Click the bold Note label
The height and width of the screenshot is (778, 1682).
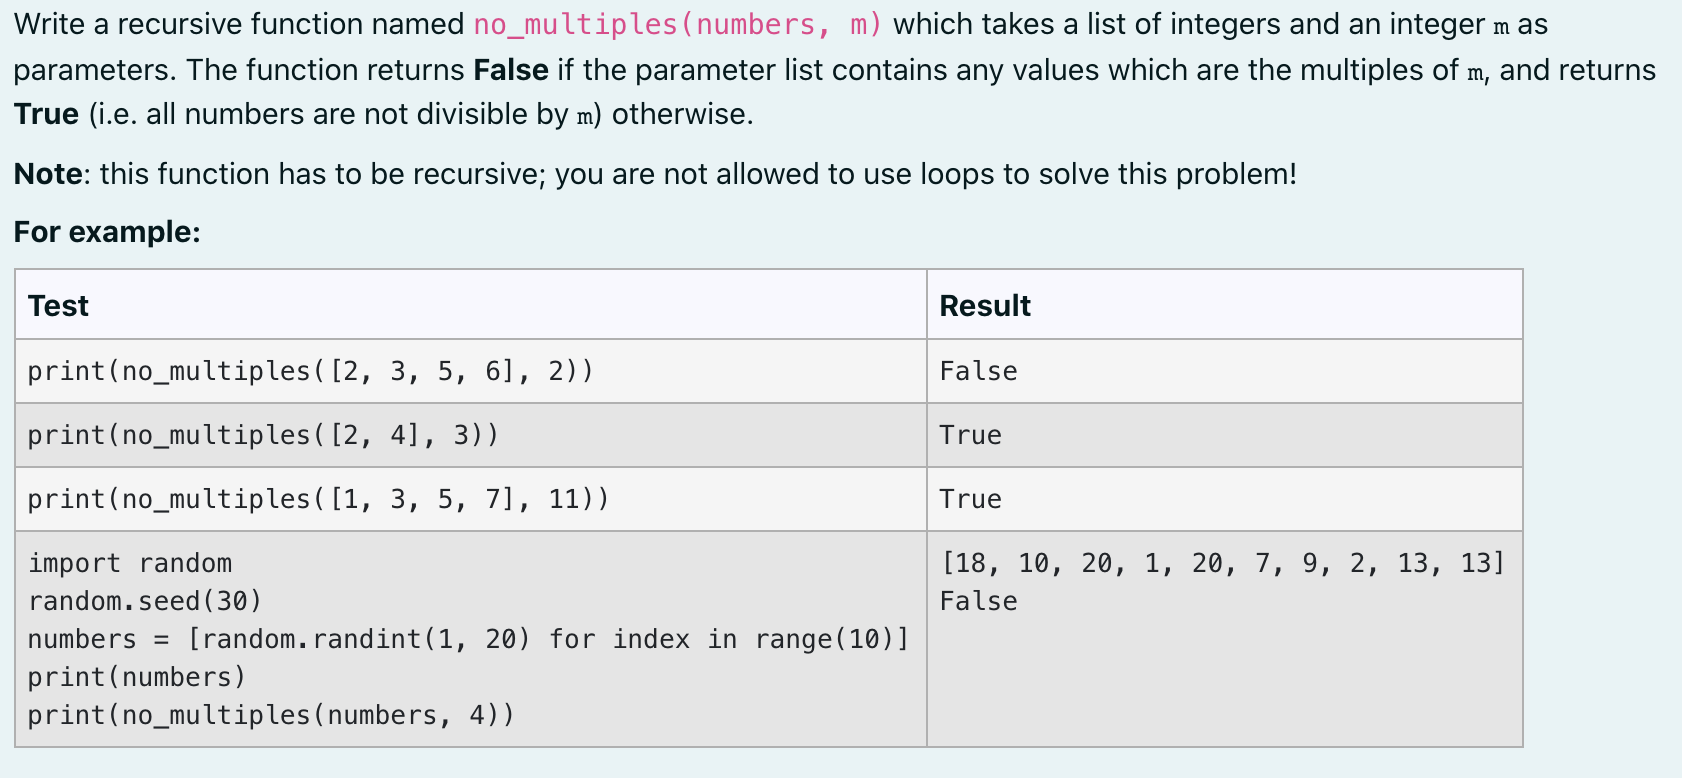click(48, 174)
